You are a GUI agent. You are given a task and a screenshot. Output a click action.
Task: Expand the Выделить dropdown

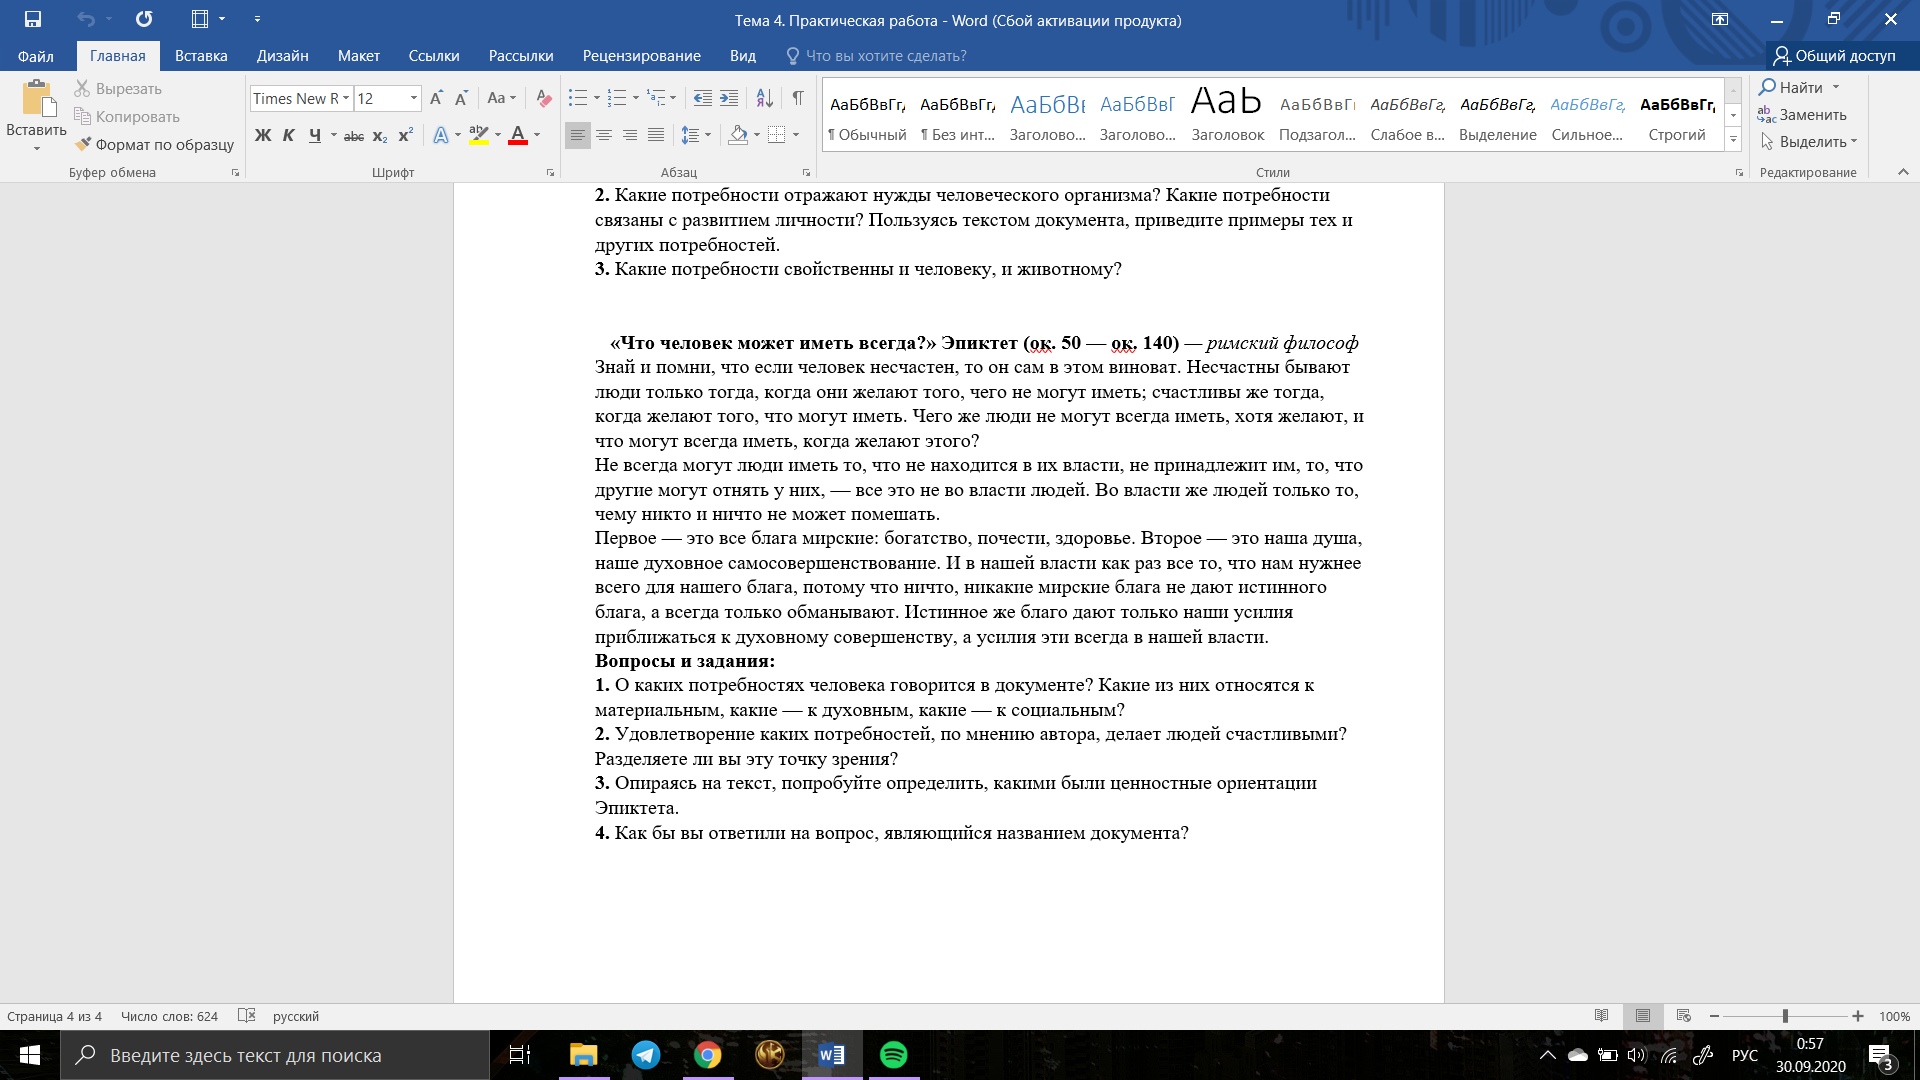click(1854, 142)
